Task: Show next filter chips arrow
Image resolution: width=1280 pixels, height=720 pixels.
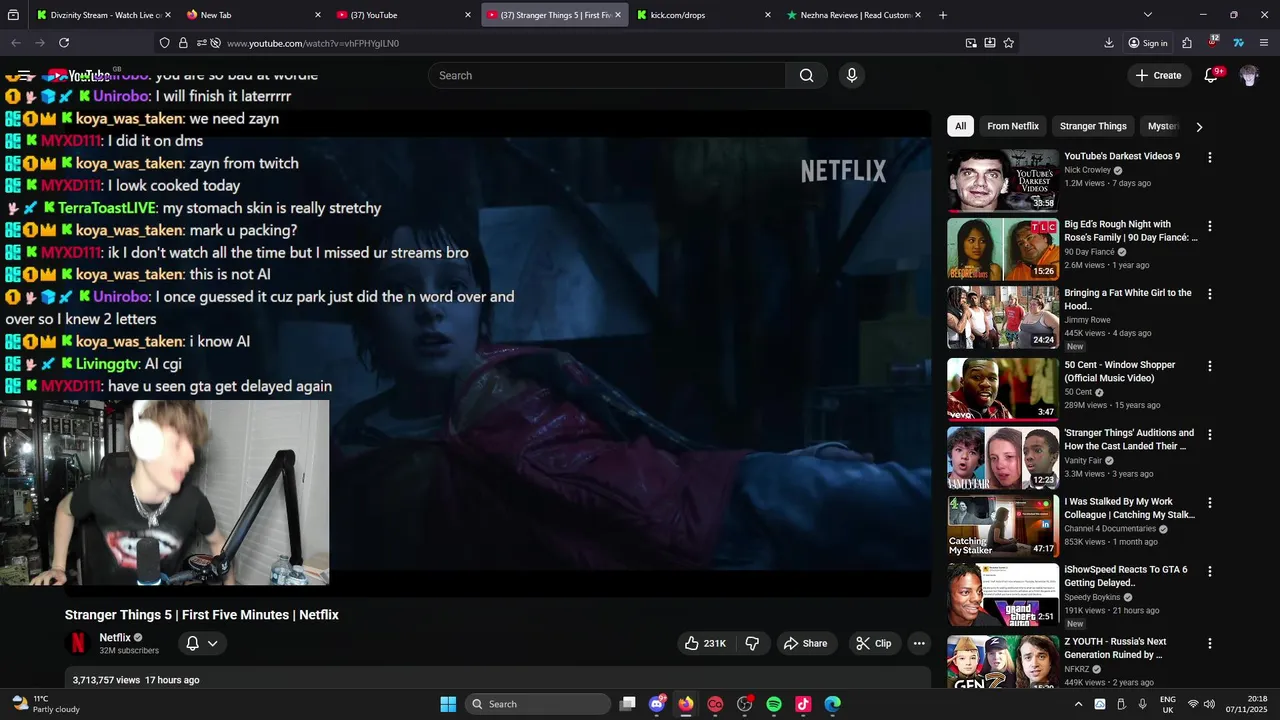Action: pos(1199,126)
